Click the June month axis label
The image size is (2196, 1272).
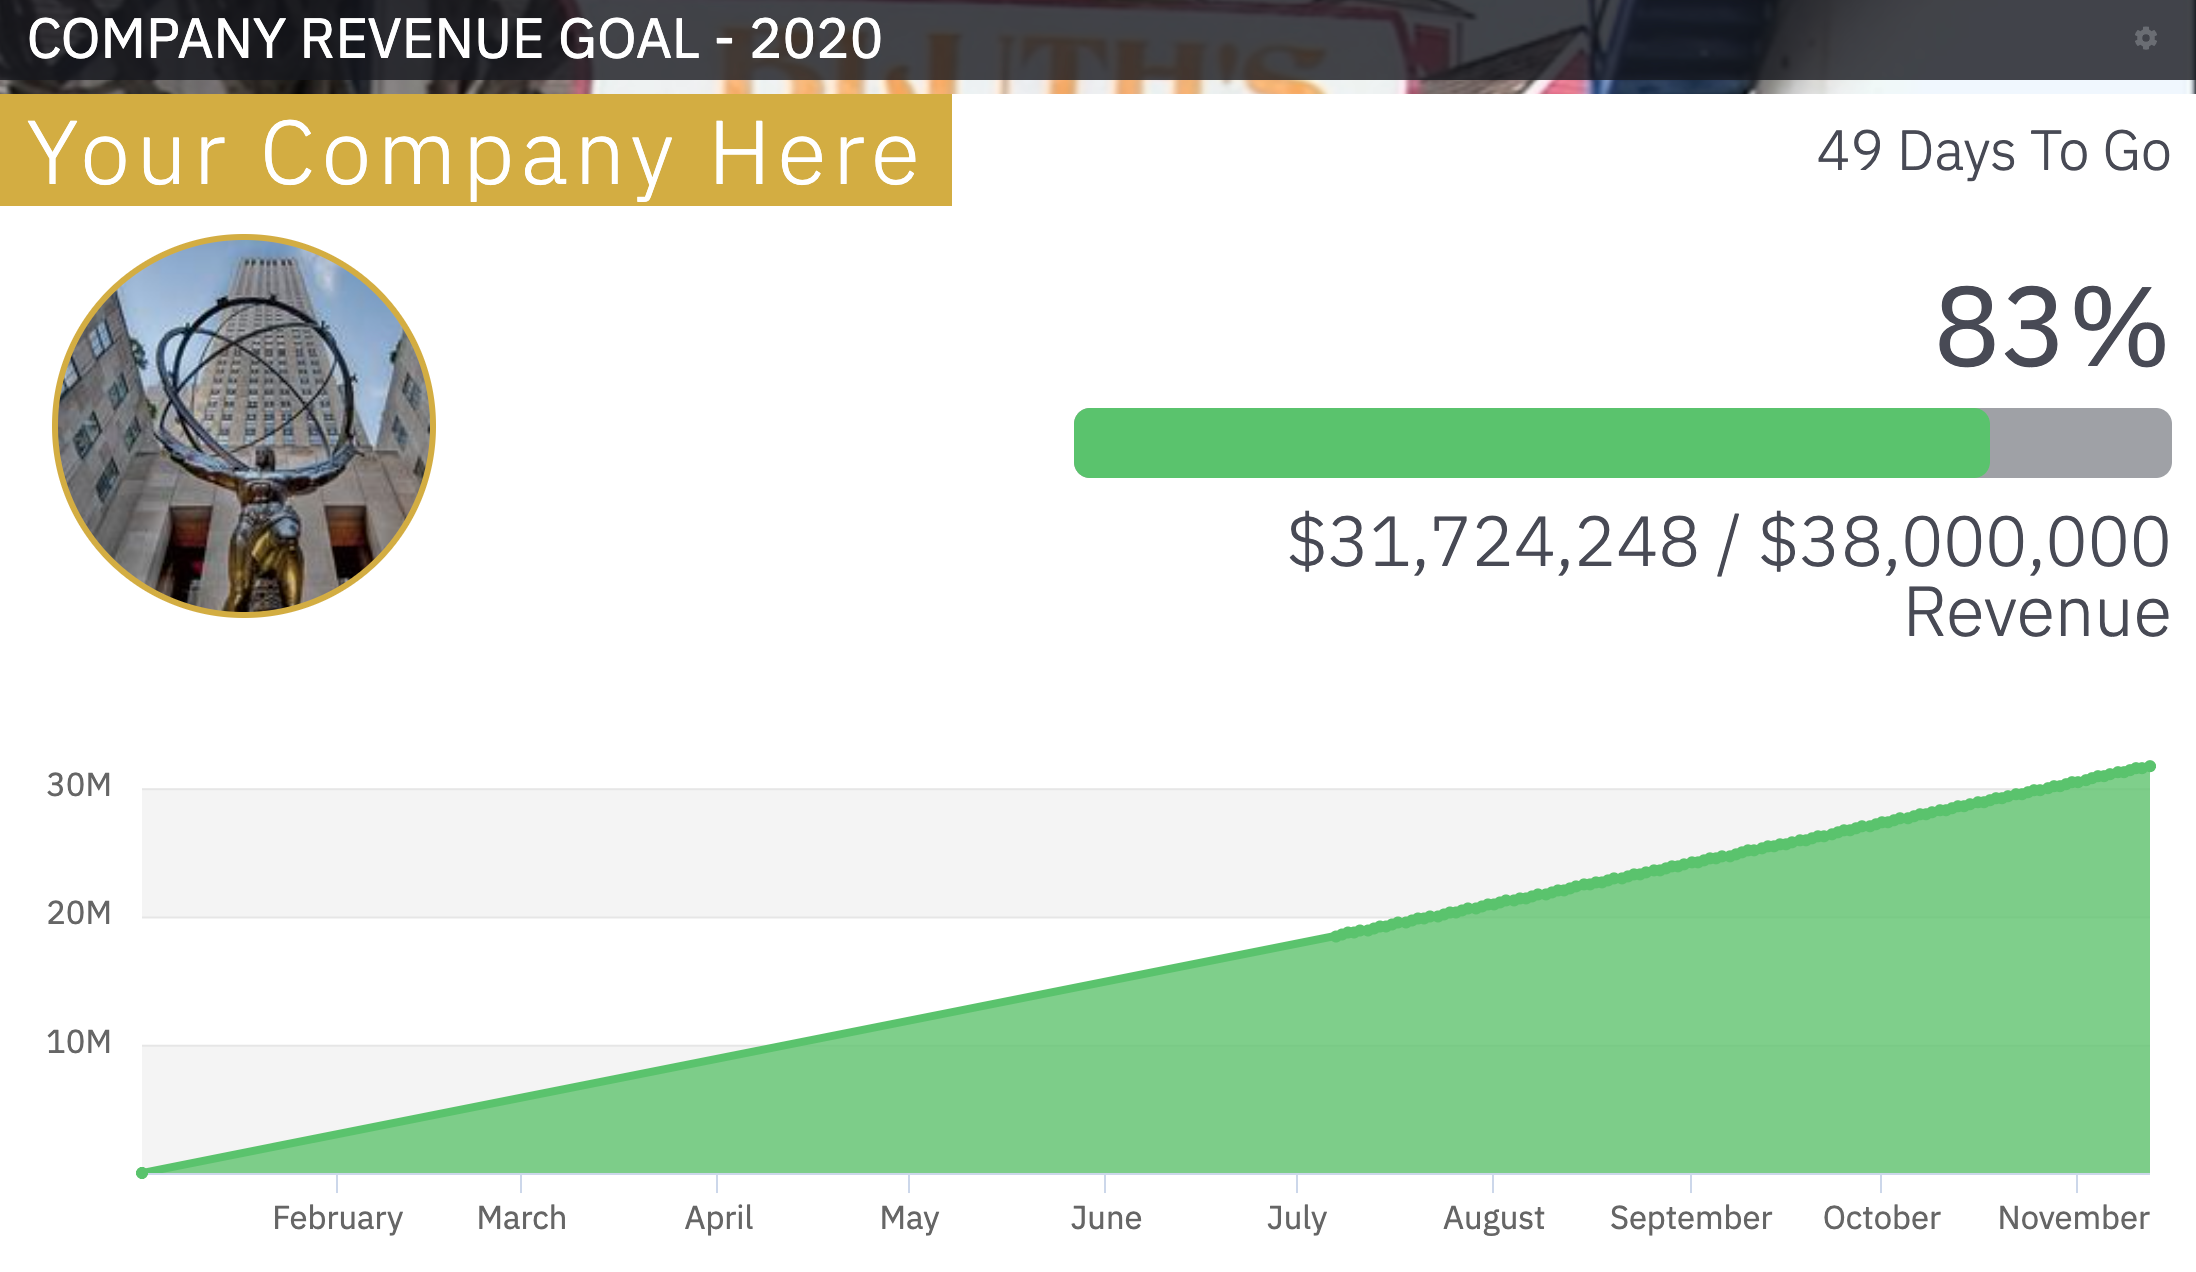1106,1218
